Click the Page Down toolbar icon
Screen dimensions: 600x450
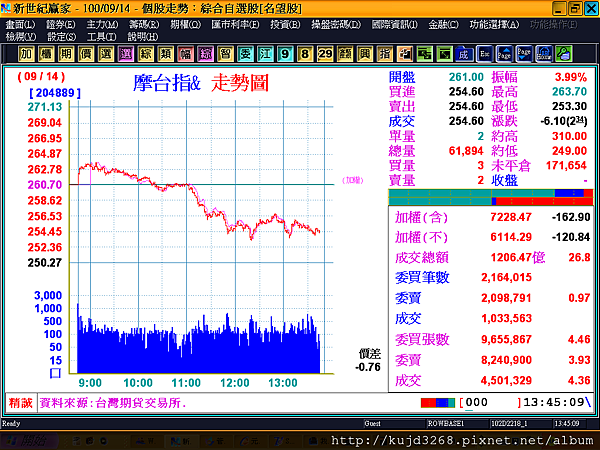tap(524, 54)
